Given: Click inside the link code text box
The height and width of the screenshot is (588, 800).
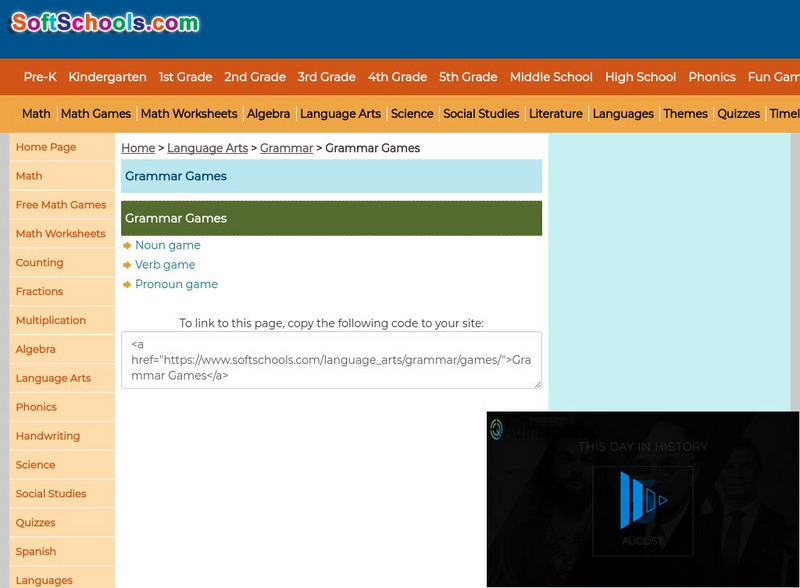Looking at the screenshot, I should [332, 360].
